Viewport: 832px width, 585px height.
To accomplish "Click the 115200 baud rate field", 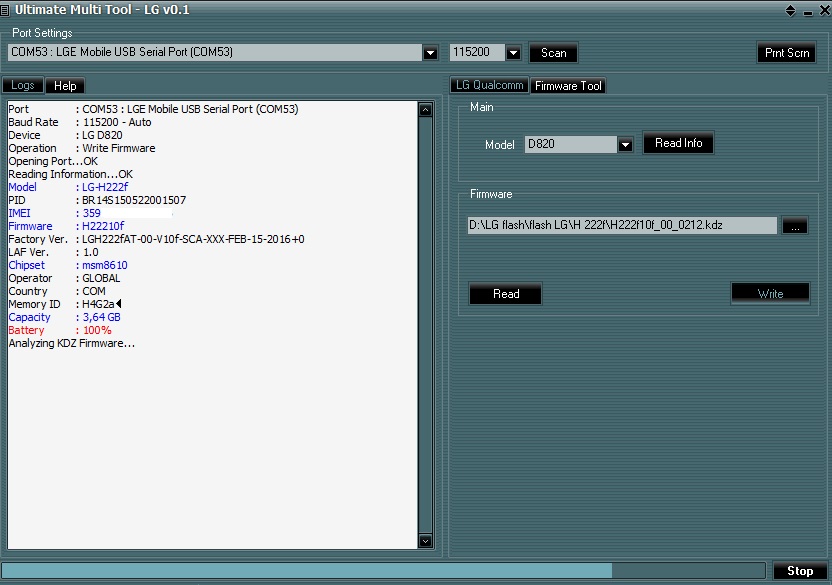I will (477, 52).
